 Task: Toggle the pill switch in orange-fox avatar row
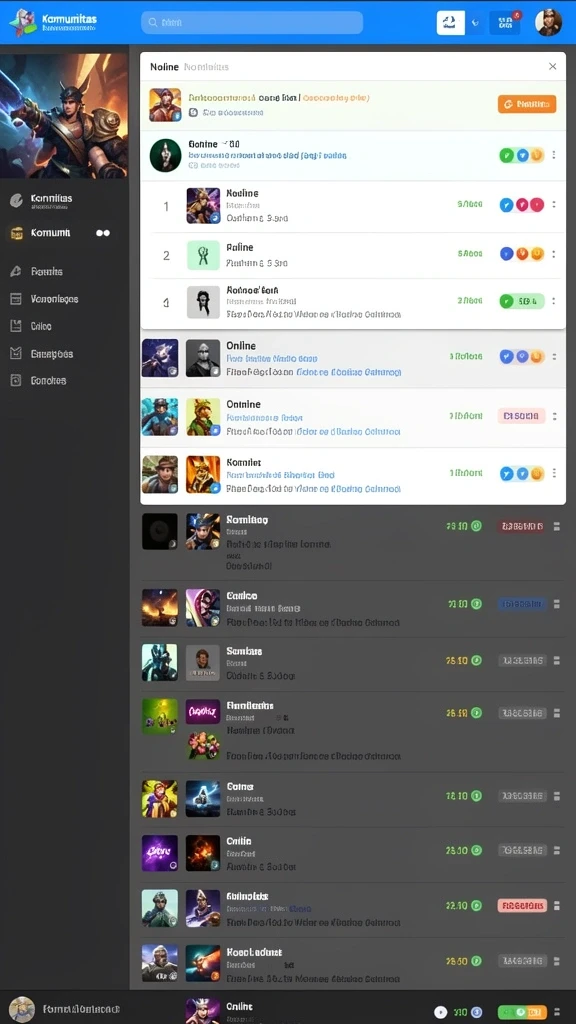(x=522, y=474)
